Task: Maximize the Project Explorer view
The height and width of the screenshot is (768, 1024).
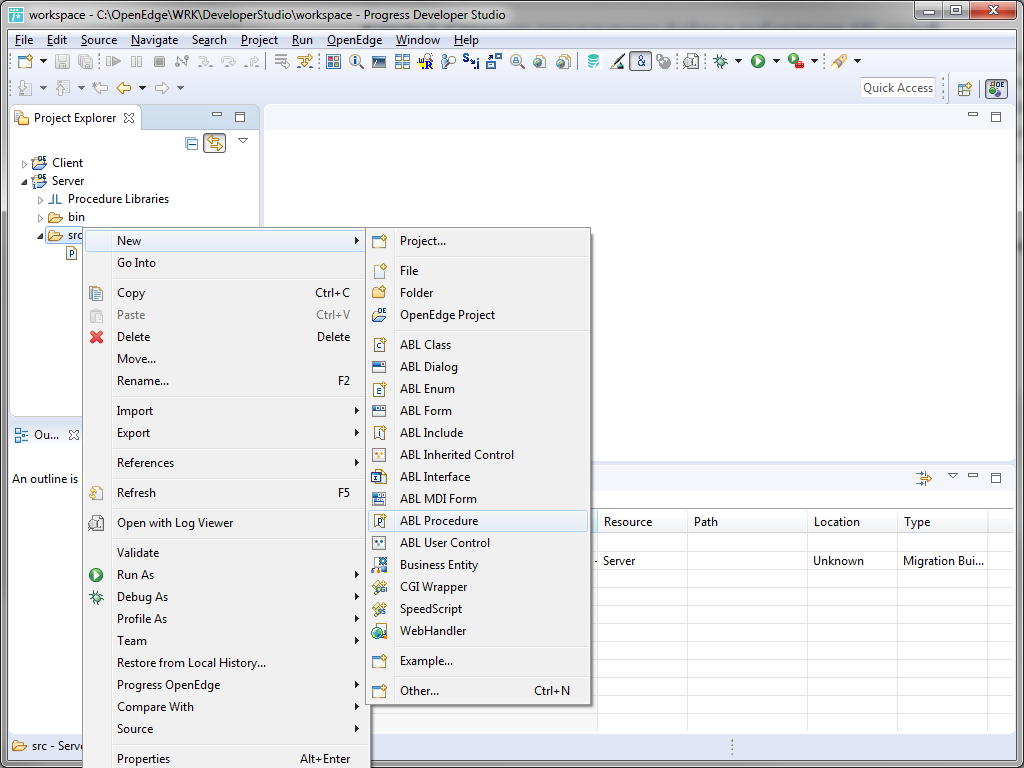Action: click(240, 117)
